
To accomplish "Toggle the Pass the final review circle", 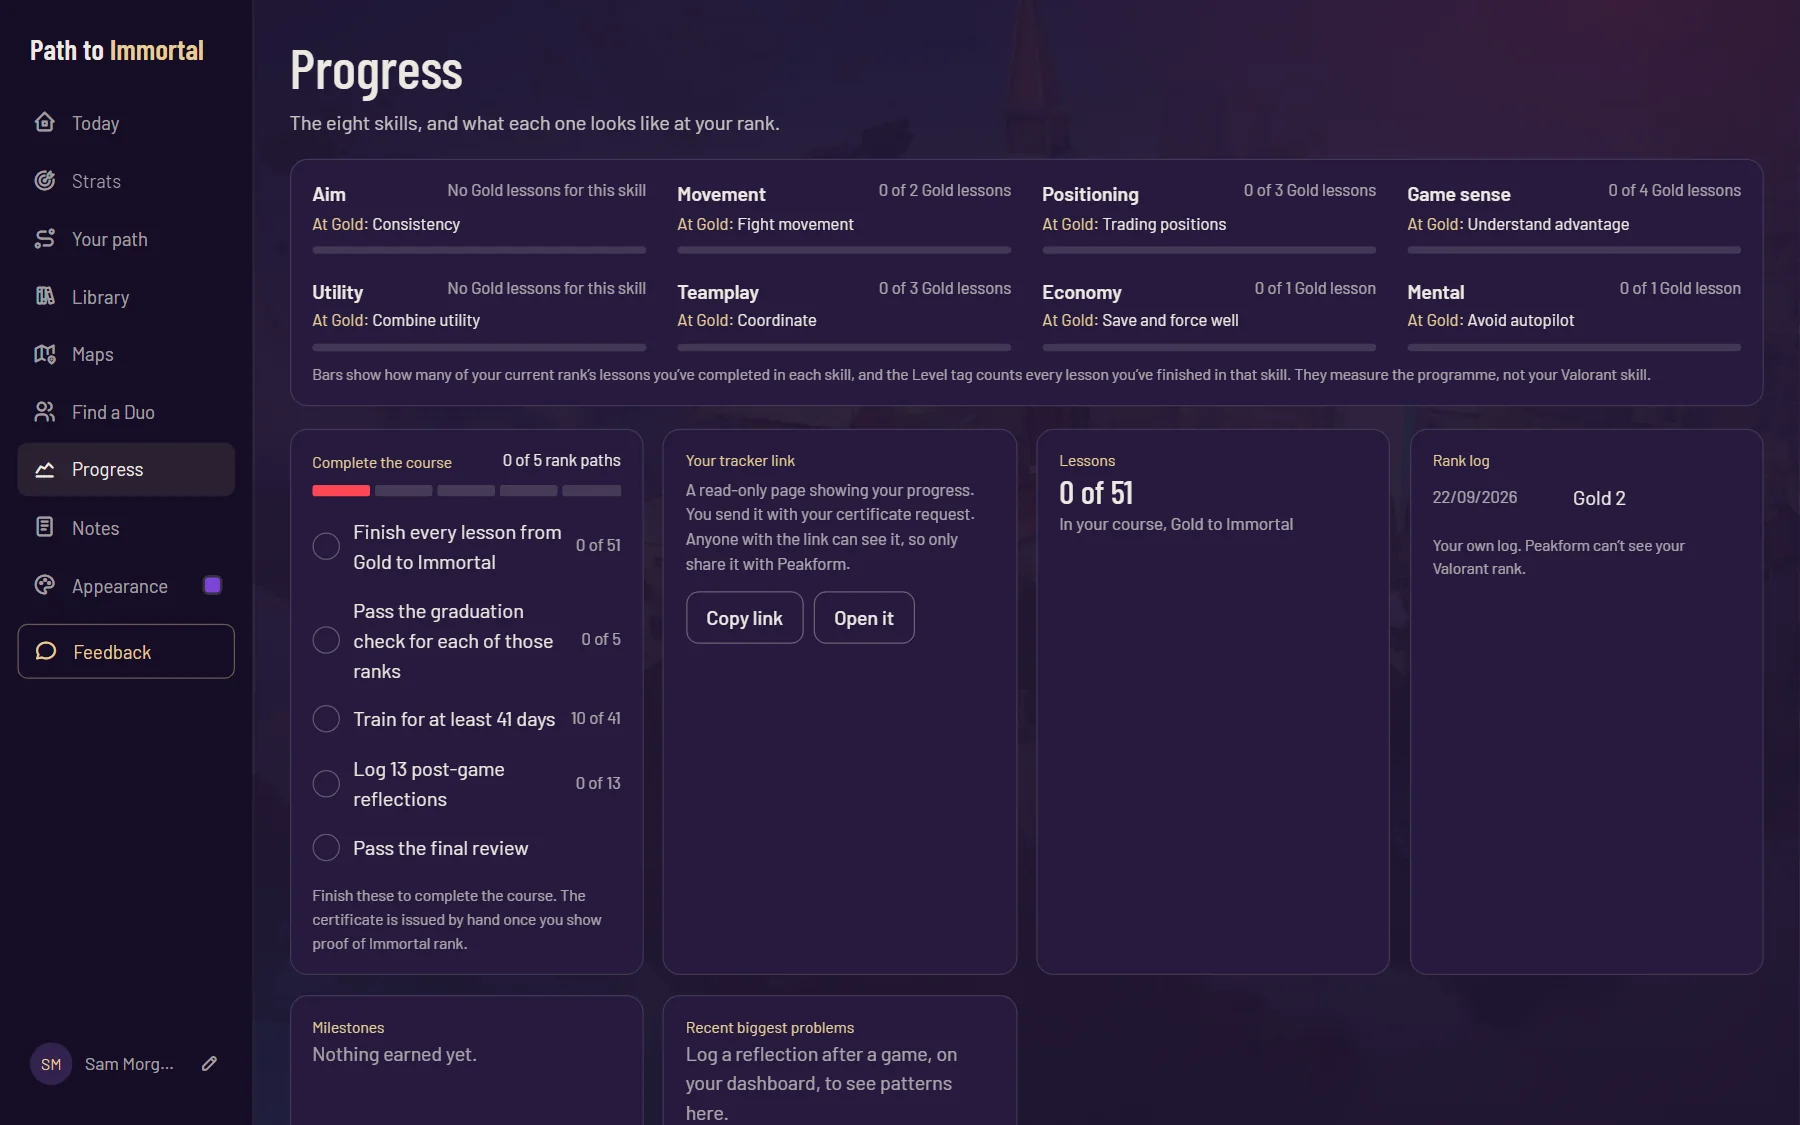I will tap(326, 848).
